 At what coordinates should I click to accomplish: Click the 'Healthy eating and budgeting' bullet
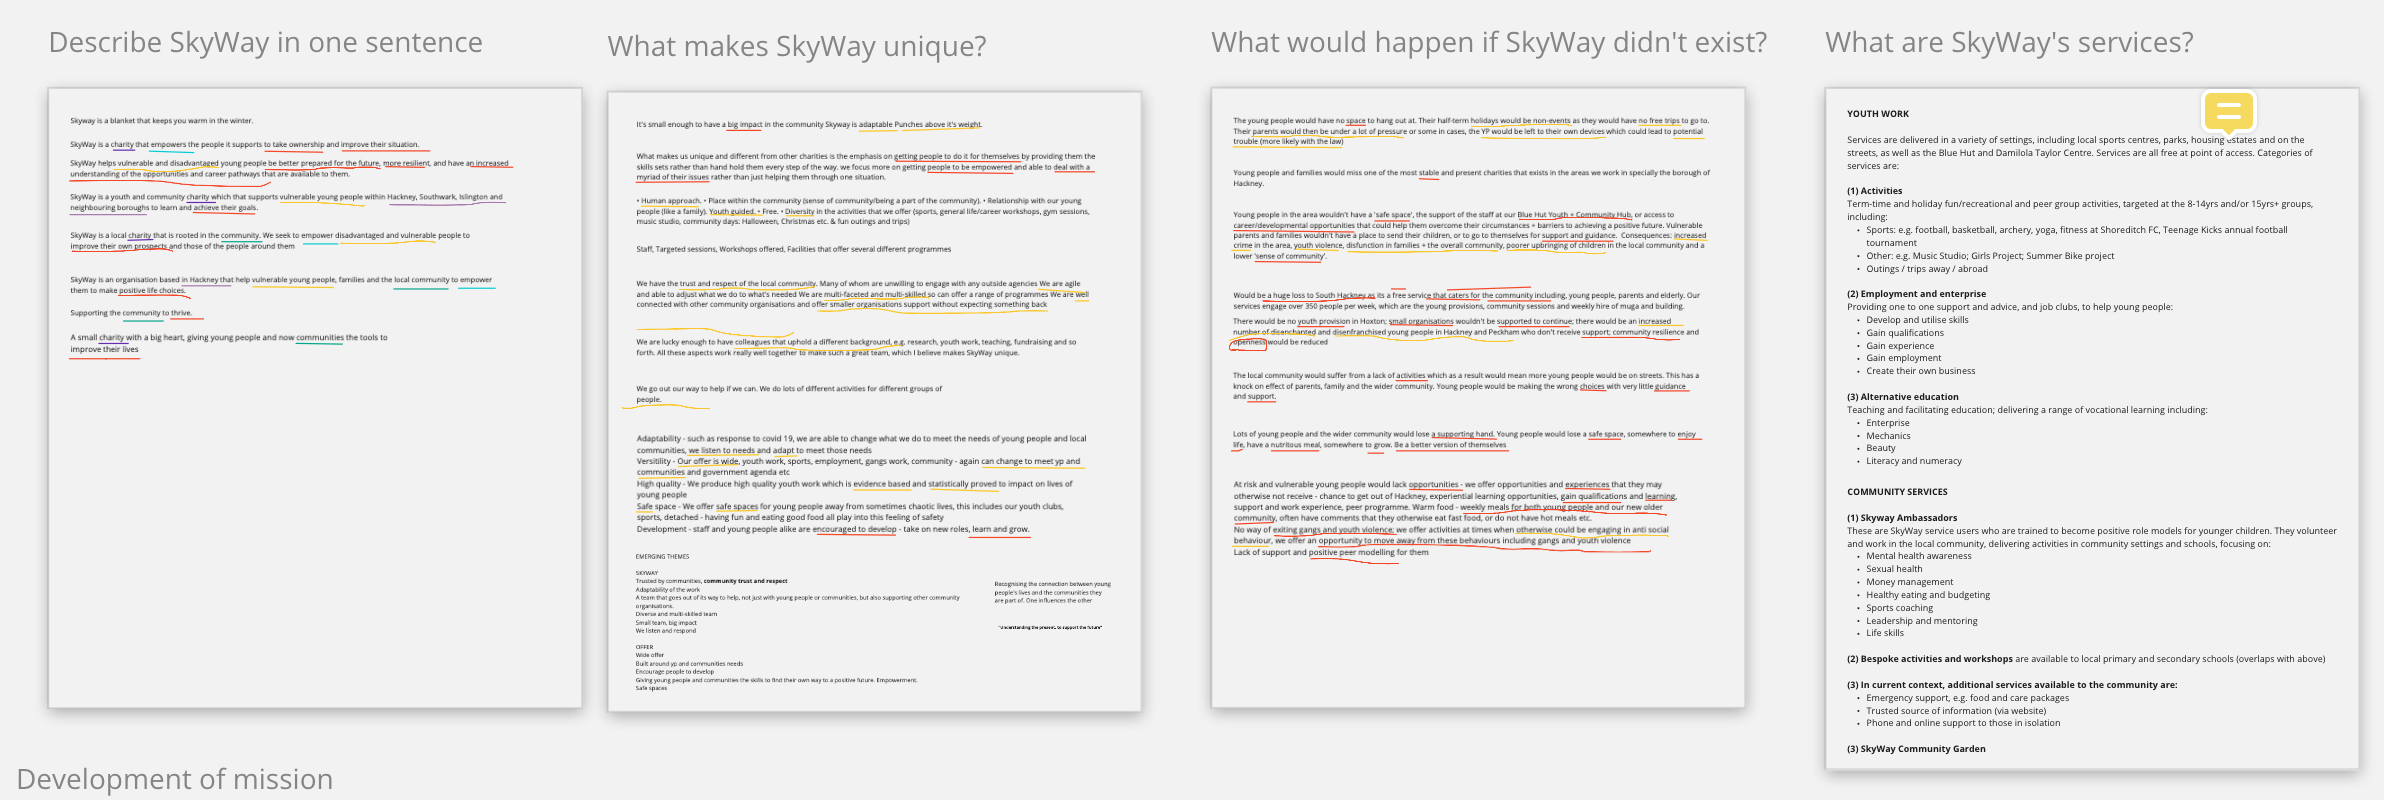point(1928,595)
